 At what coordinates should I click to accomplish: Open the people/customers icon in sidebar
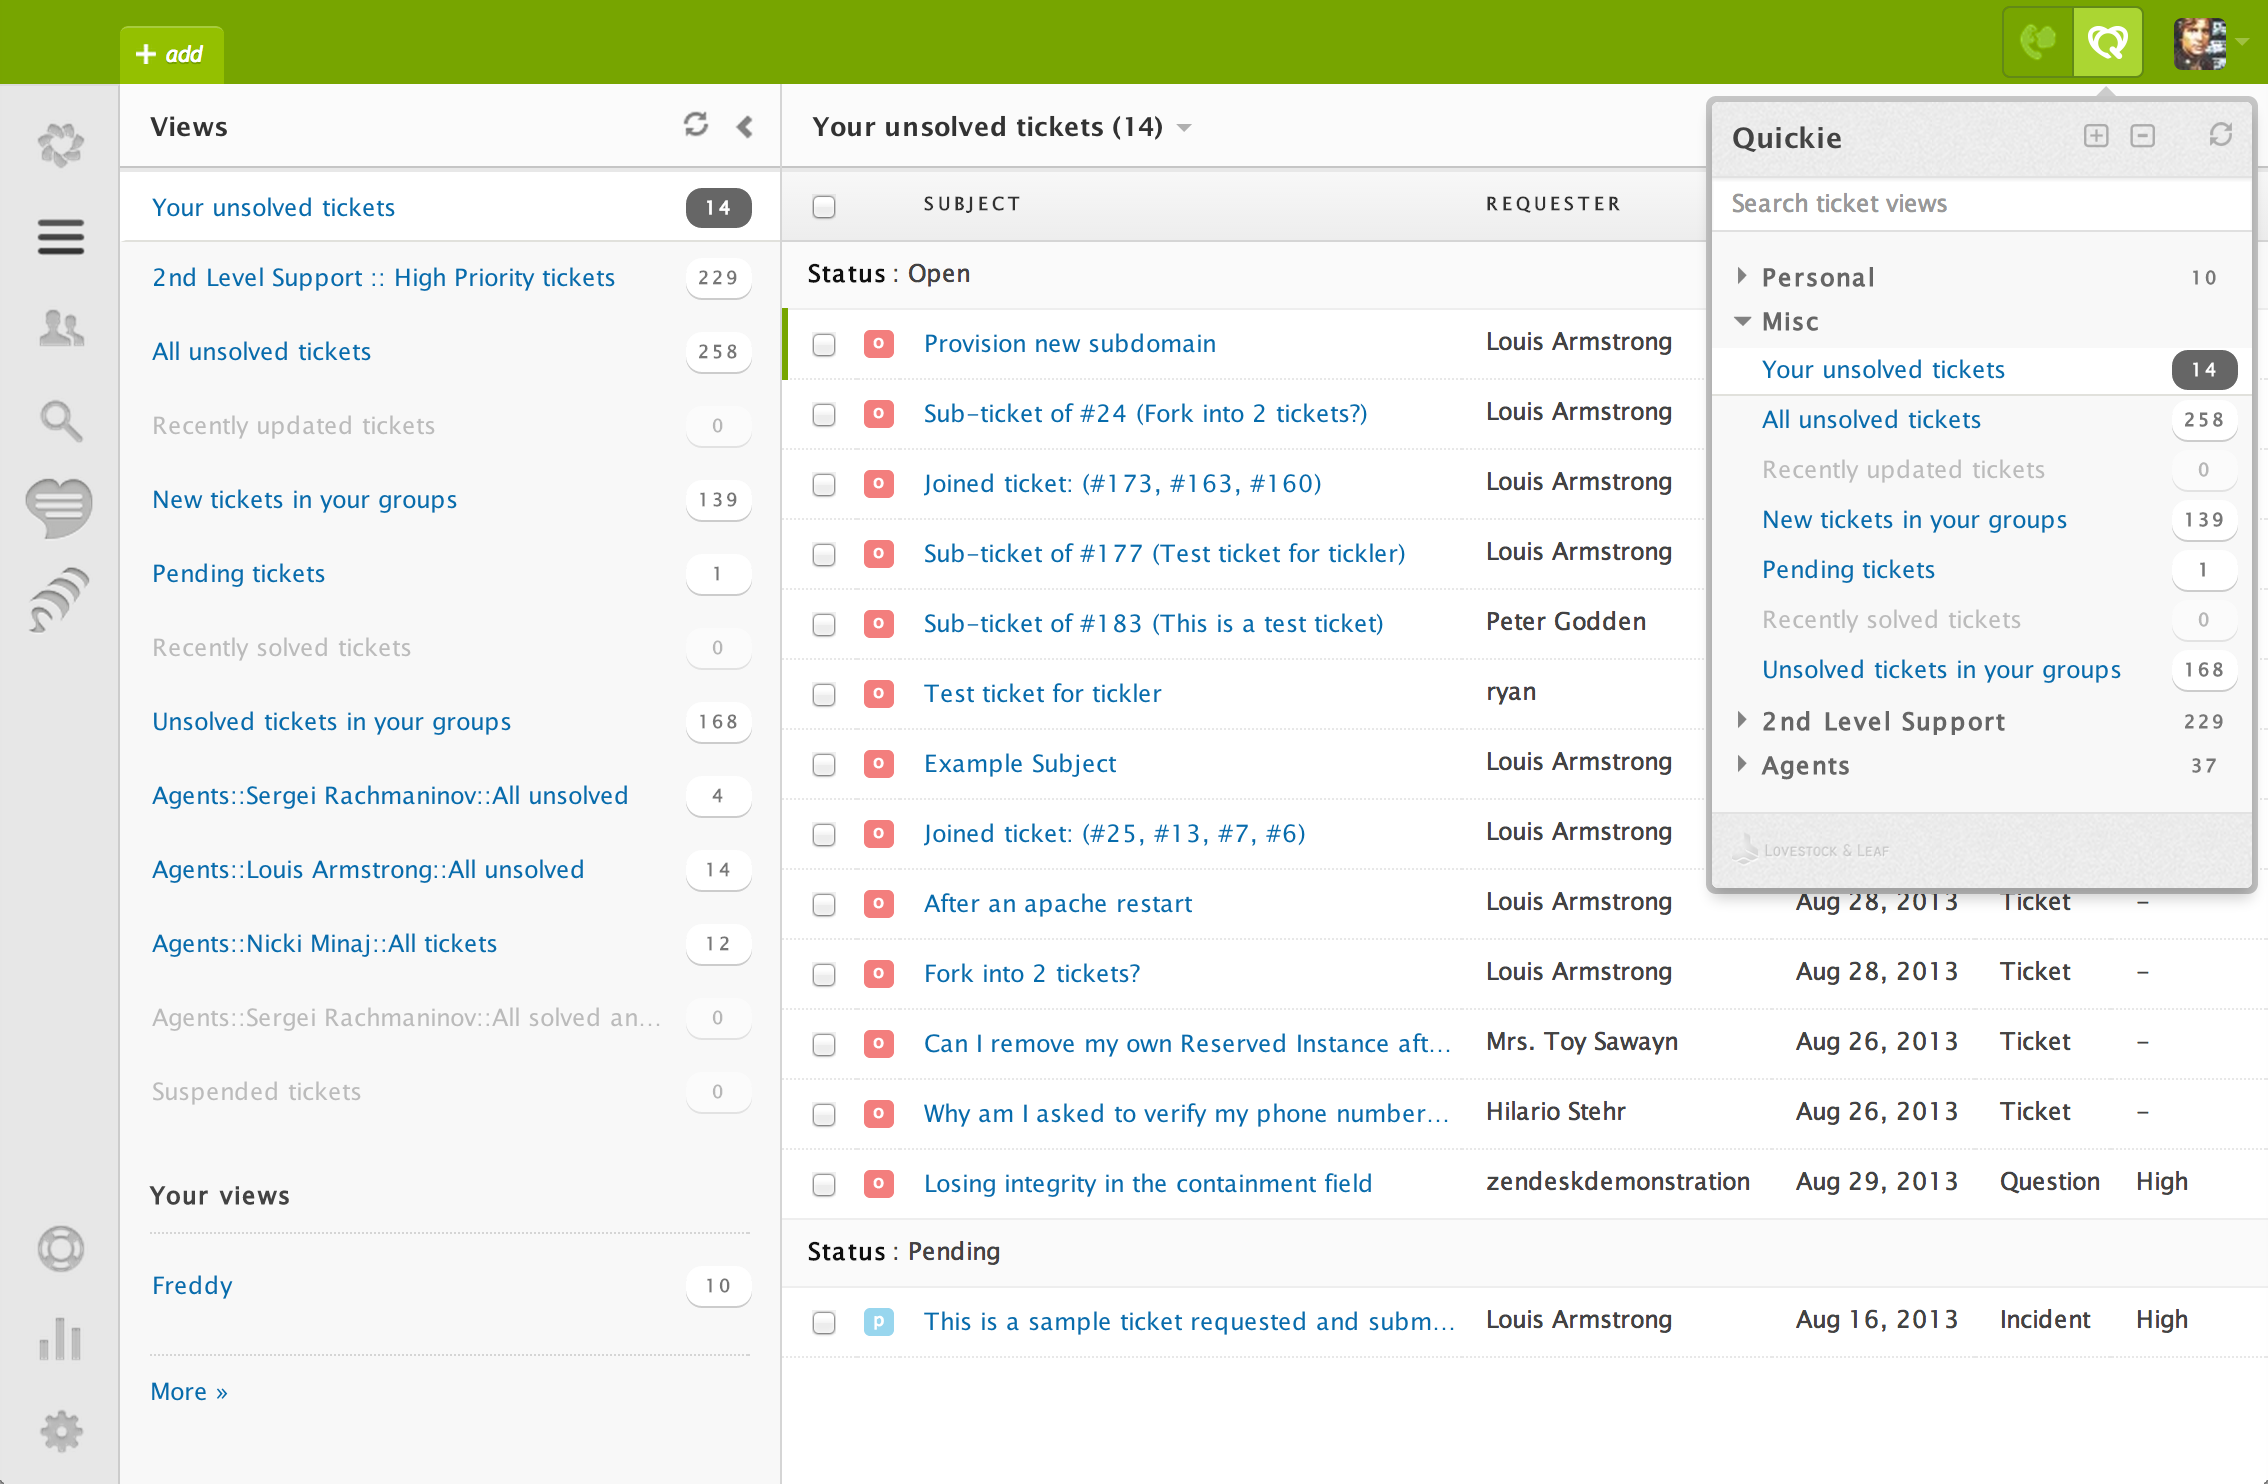pos(61,327)
